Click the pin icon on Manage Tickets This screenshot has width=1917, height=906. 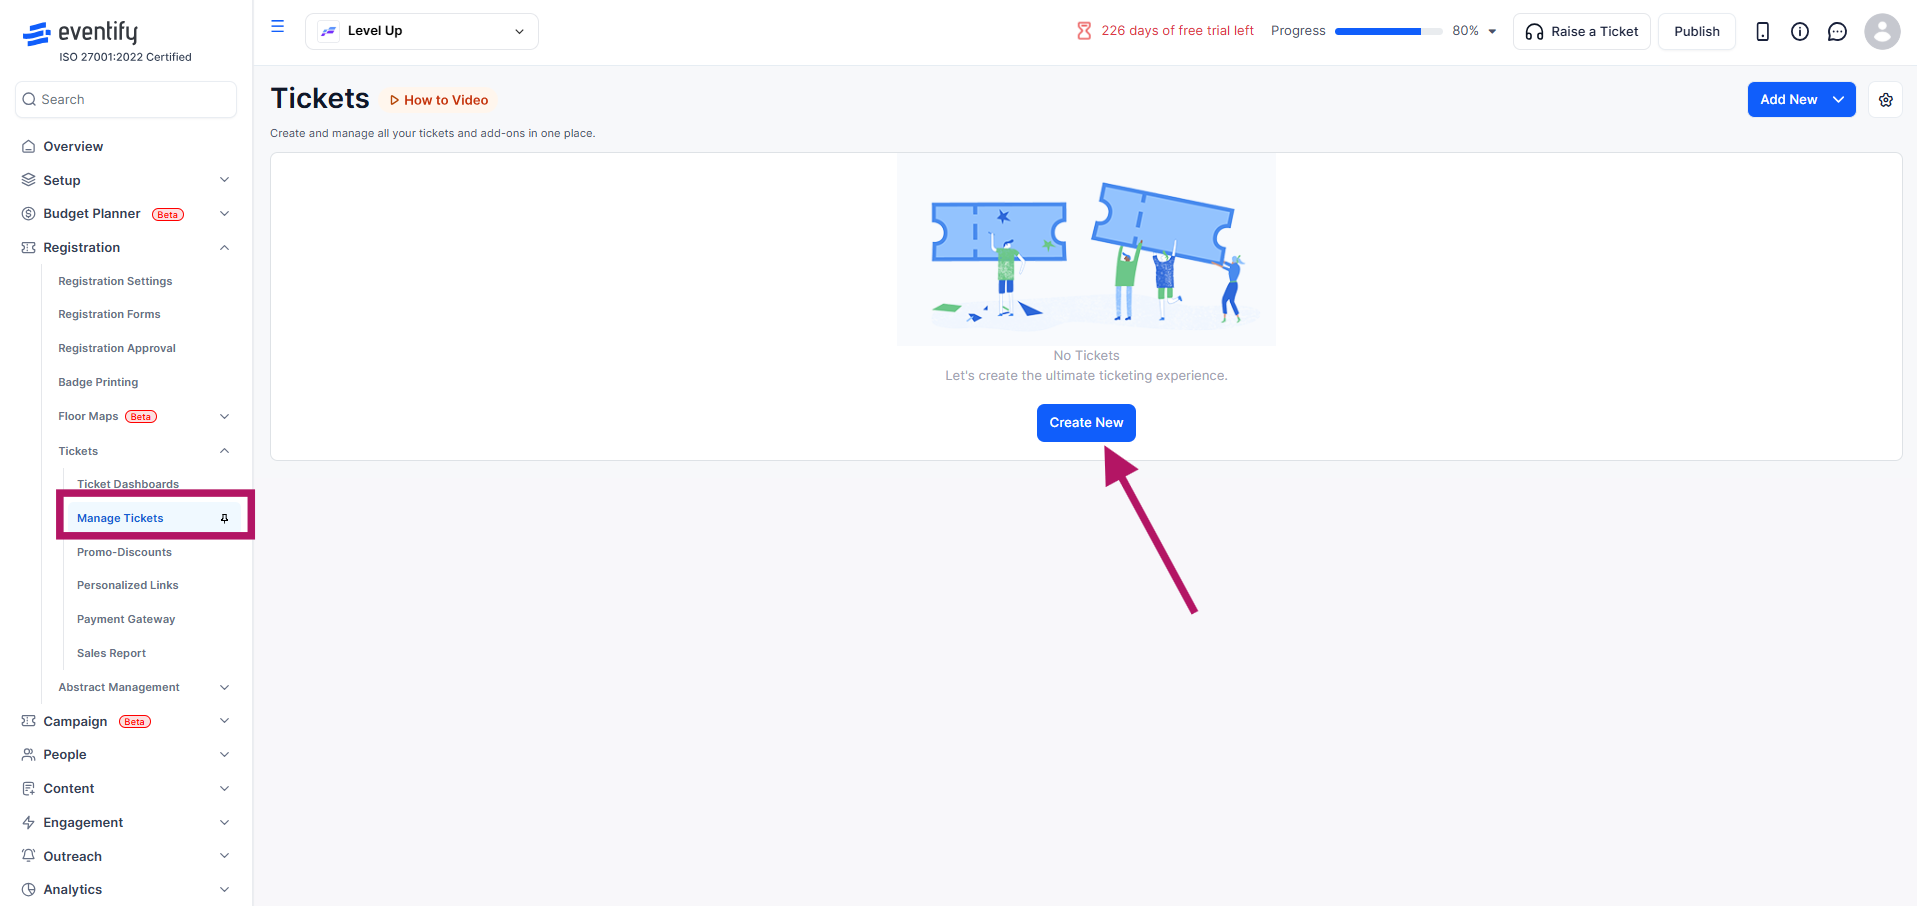click(224, 518)
